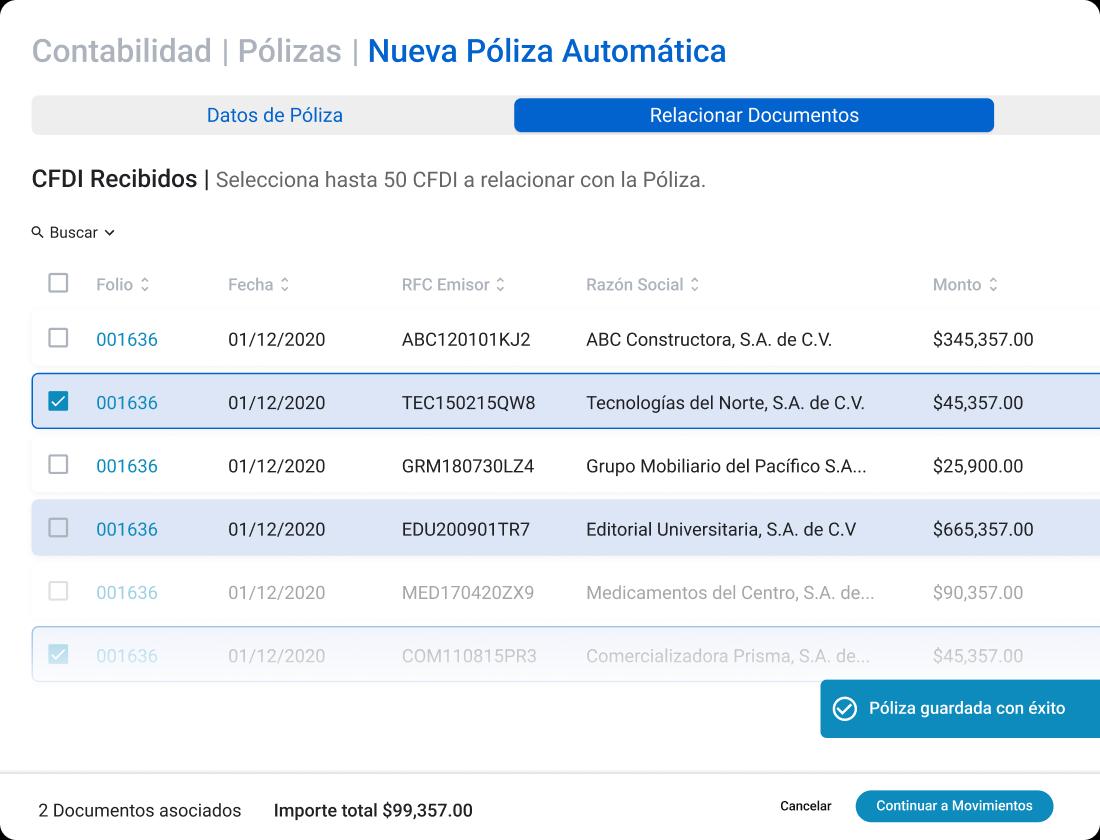Check the Grupo Mobiliario del Pacífico checkbox
Screen dimensions: 1100x840
(58, 465)
